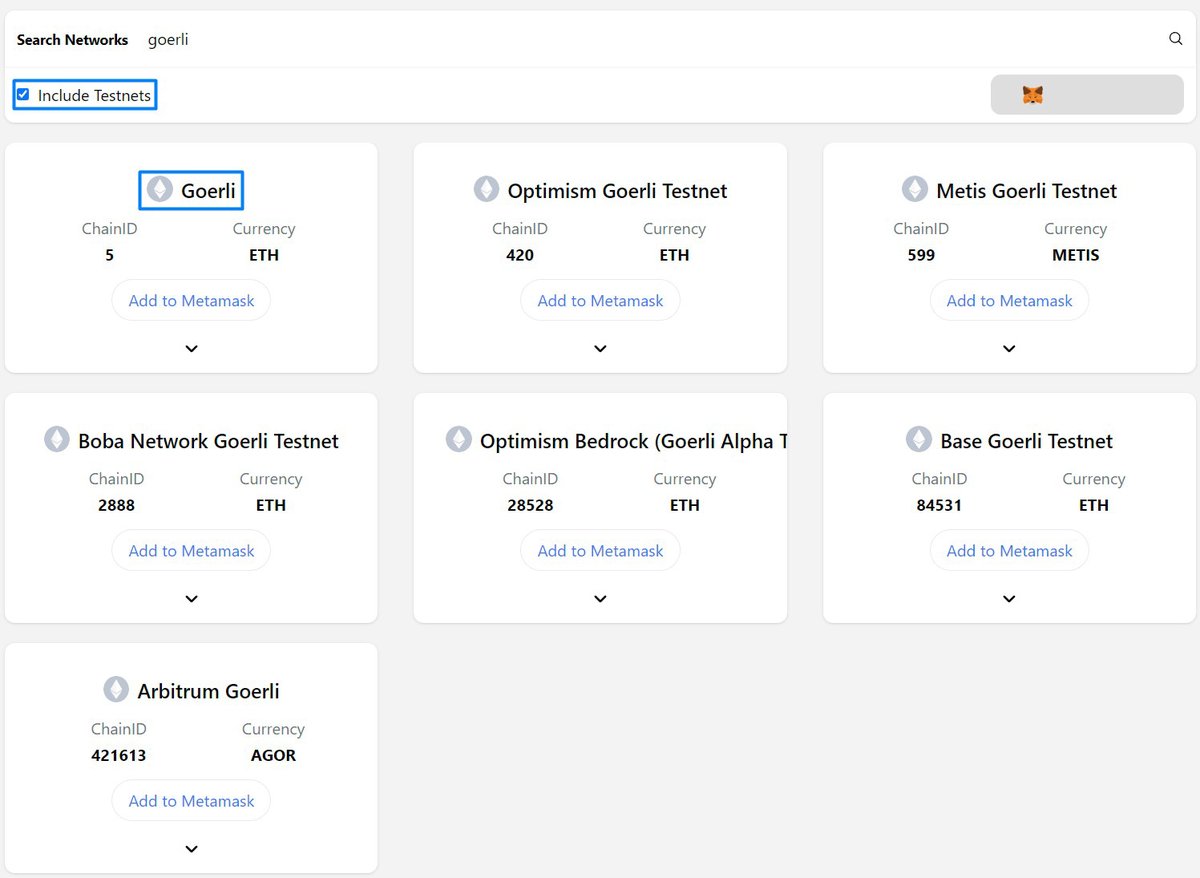Screen dimensions: 1200x878
Task: Click the ChainID value 28528
Action: point(530,505)
